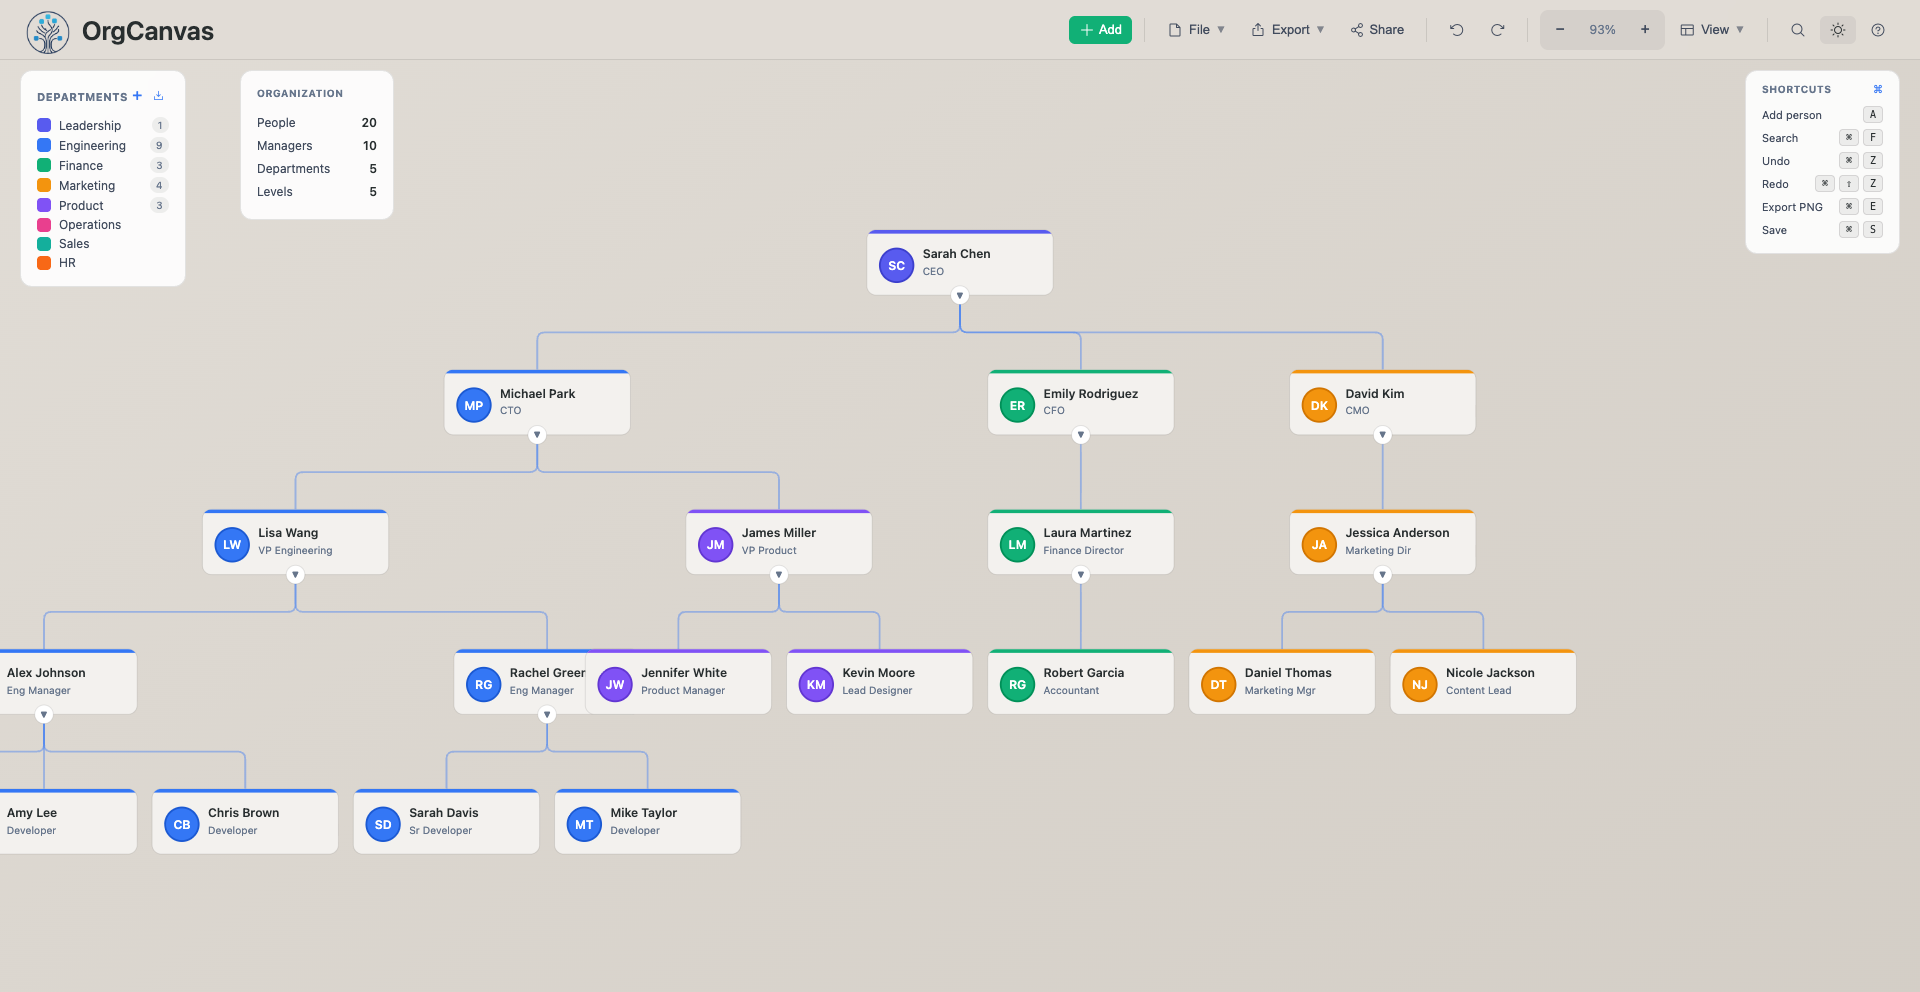Open the Export menu

coord(1288,30)
